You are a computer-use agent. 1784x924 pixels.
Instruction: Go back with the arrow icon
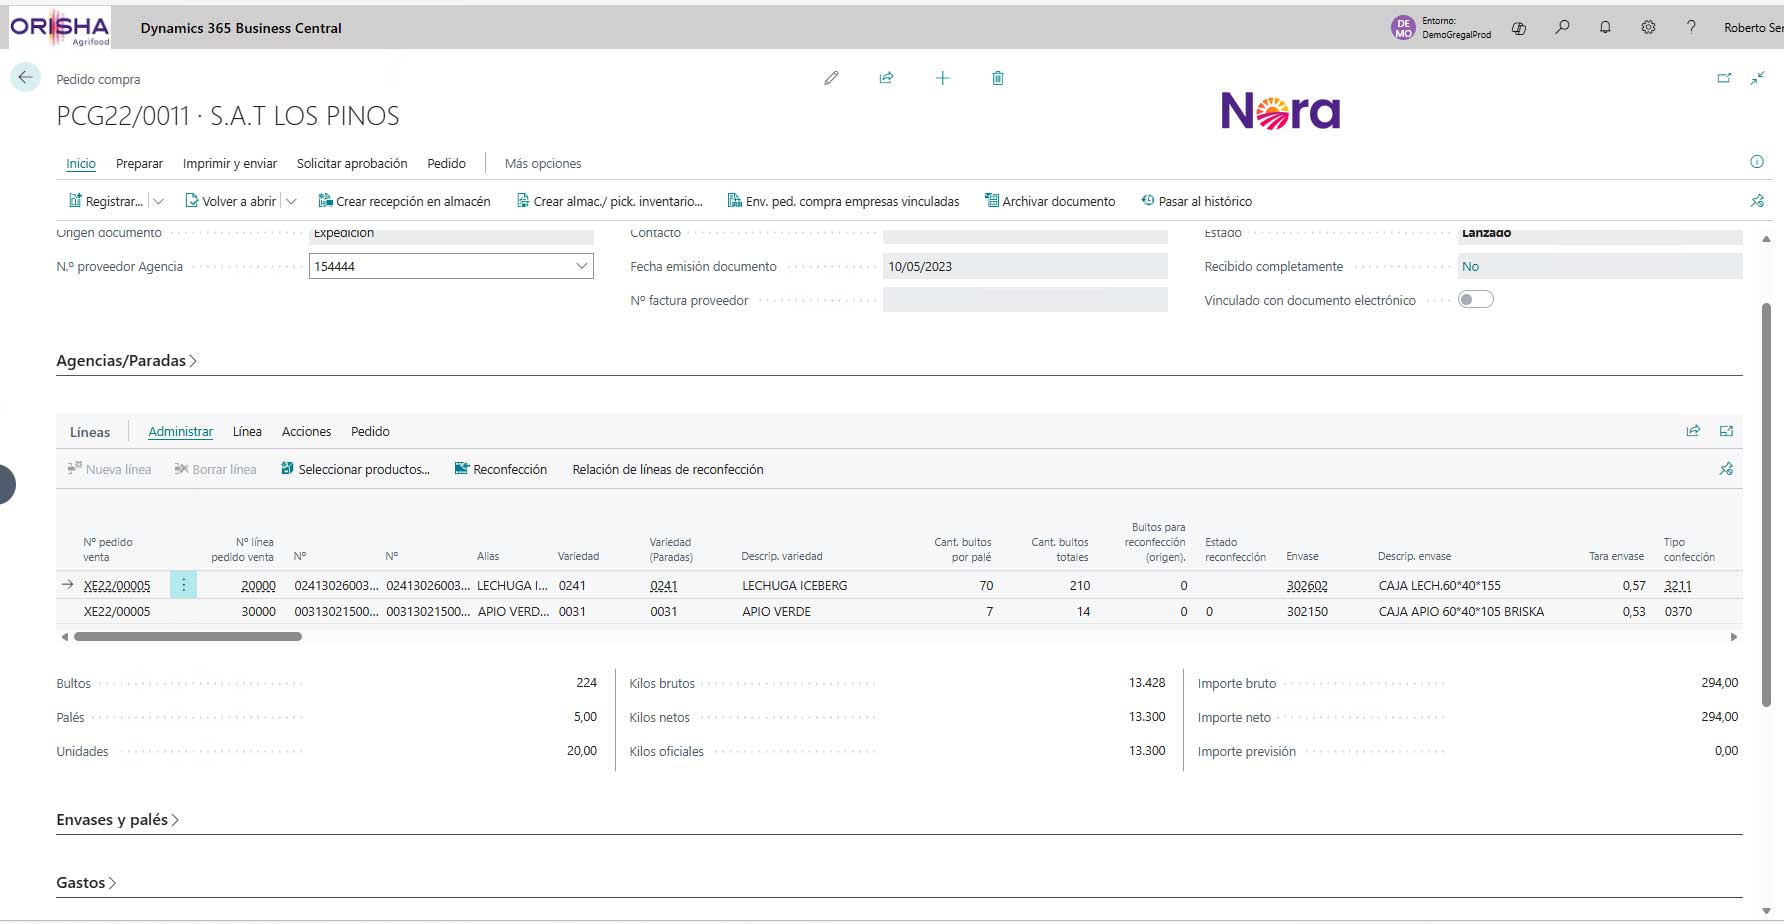coord(25,77)
